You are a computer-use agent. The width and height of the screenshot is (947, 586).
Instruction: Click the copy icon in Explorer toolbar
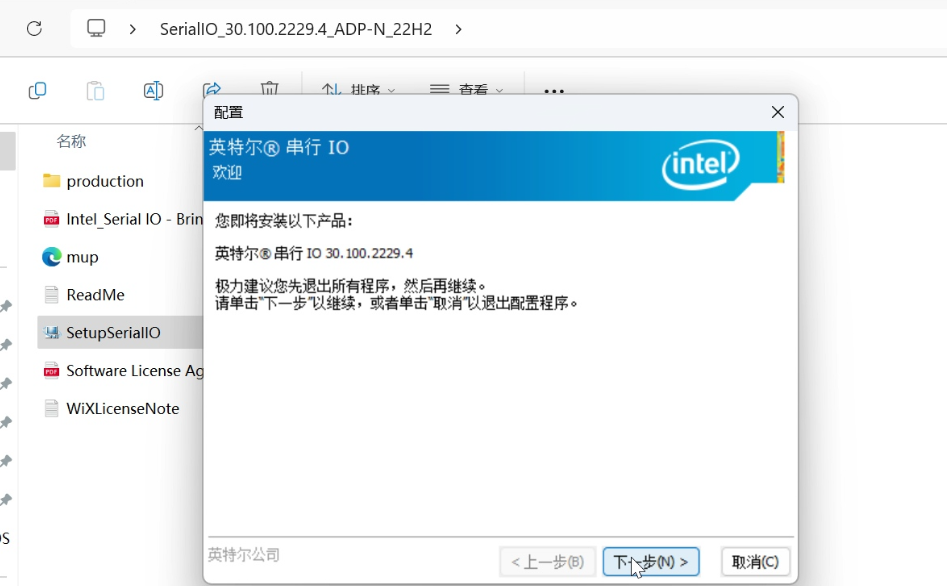(x=38, y=91)
